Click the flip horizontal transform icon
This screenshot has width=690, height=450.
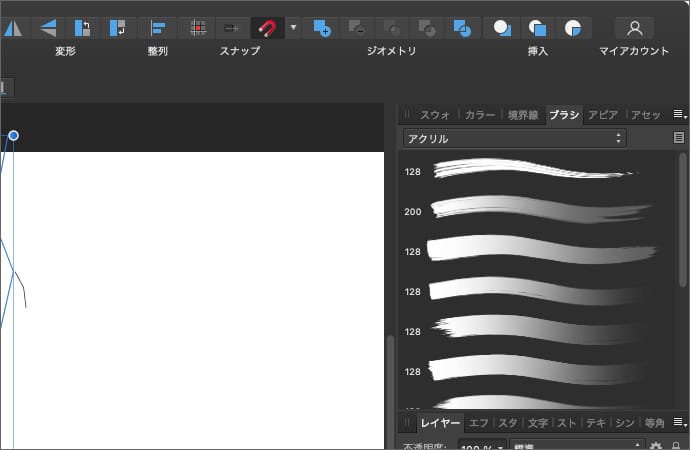[x=11, y=28]
